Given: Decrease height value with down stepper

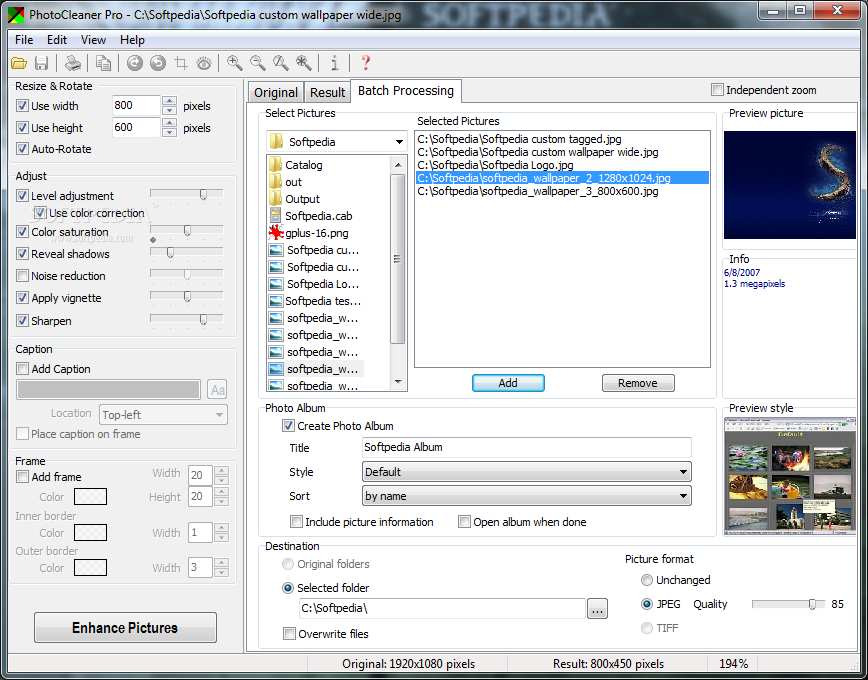Looking at the screenshot, I should pos(170,132).
